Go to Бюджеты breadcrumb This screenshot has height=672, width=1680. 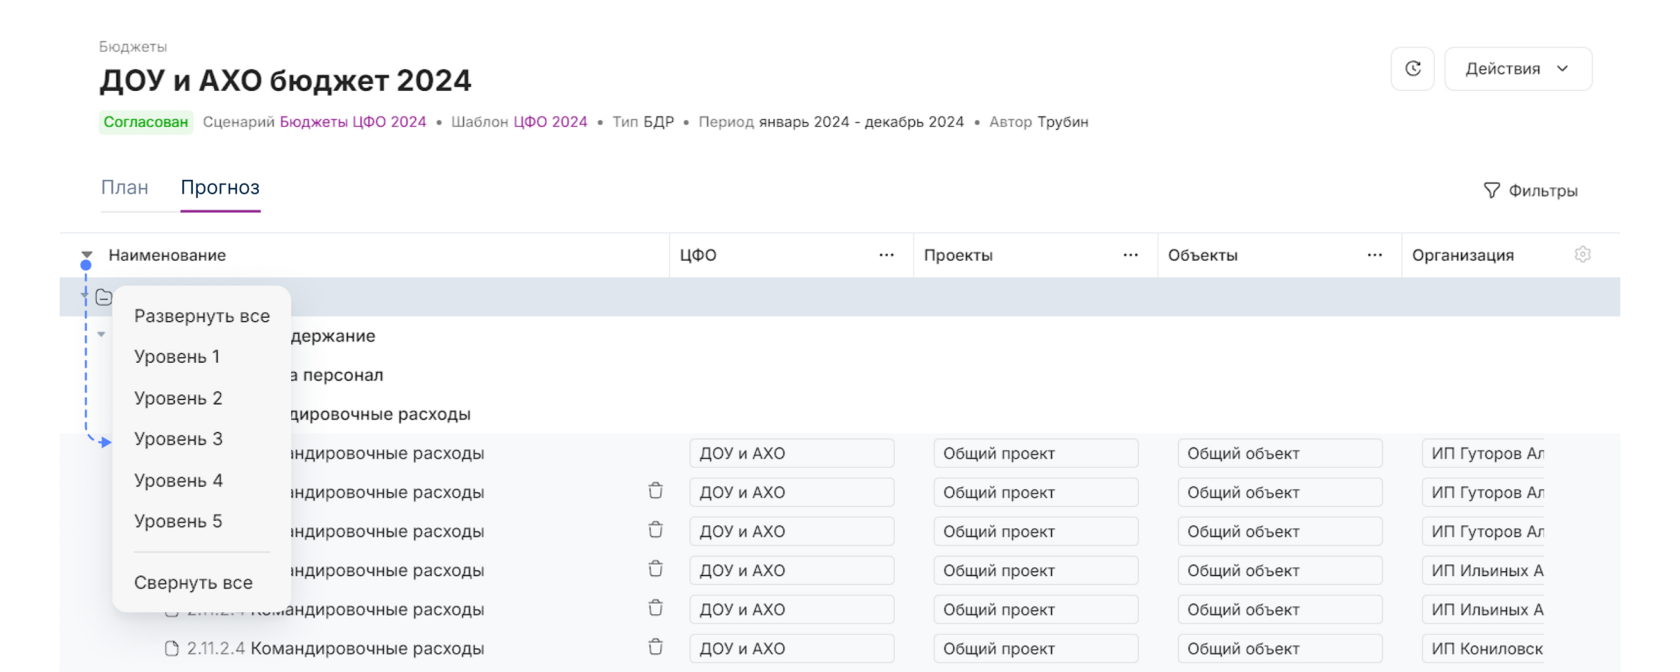coord(133,47)
